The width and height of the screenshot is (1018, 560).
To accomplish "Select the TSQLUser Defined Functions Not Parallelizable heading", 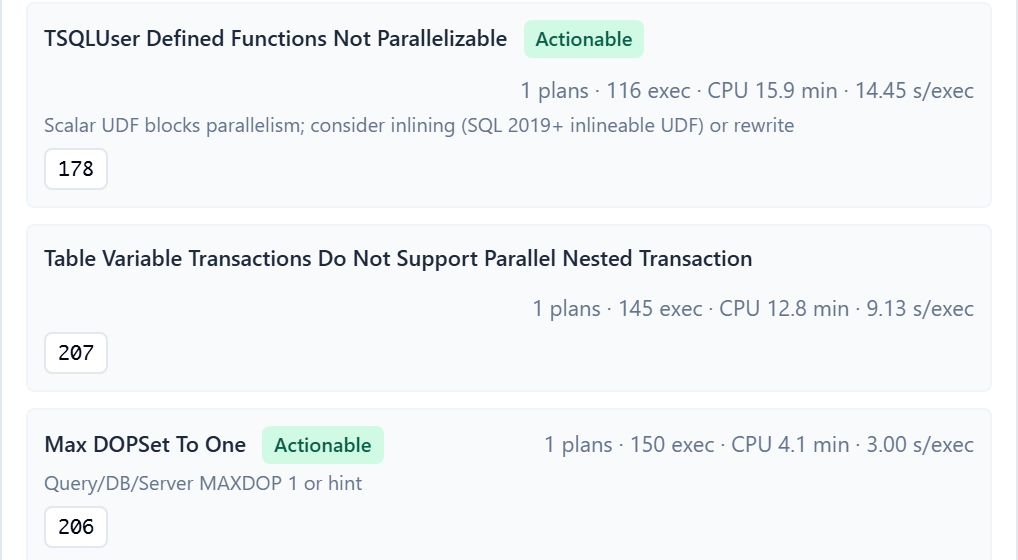I will pos(275,39).
